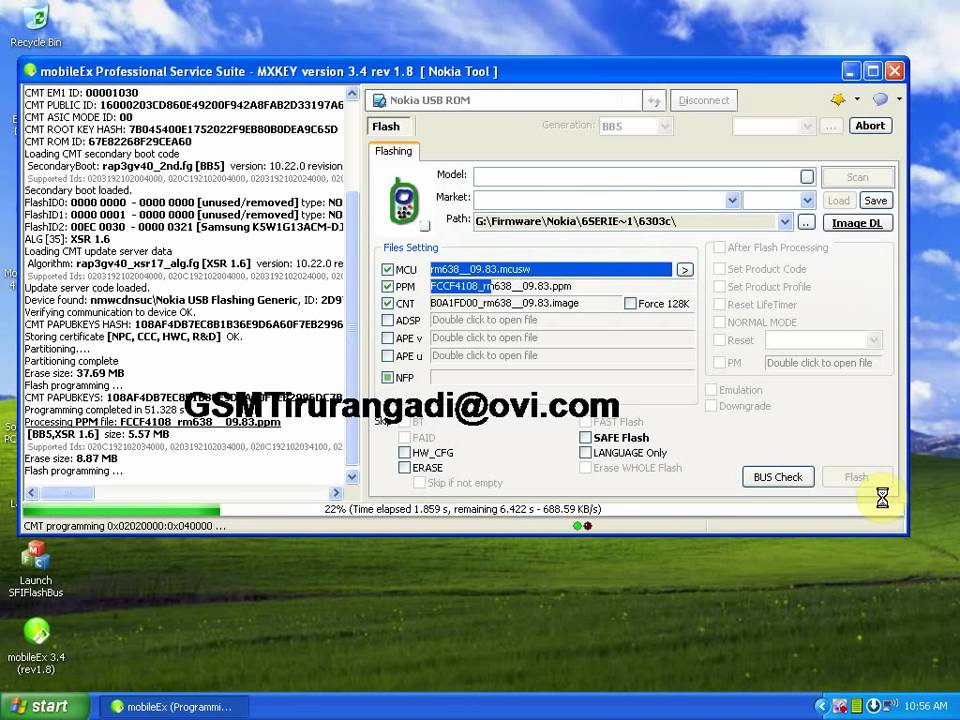Click the mobileEx taskbar button
This screenshot has height=720, width=960.
tap(173, 707)
